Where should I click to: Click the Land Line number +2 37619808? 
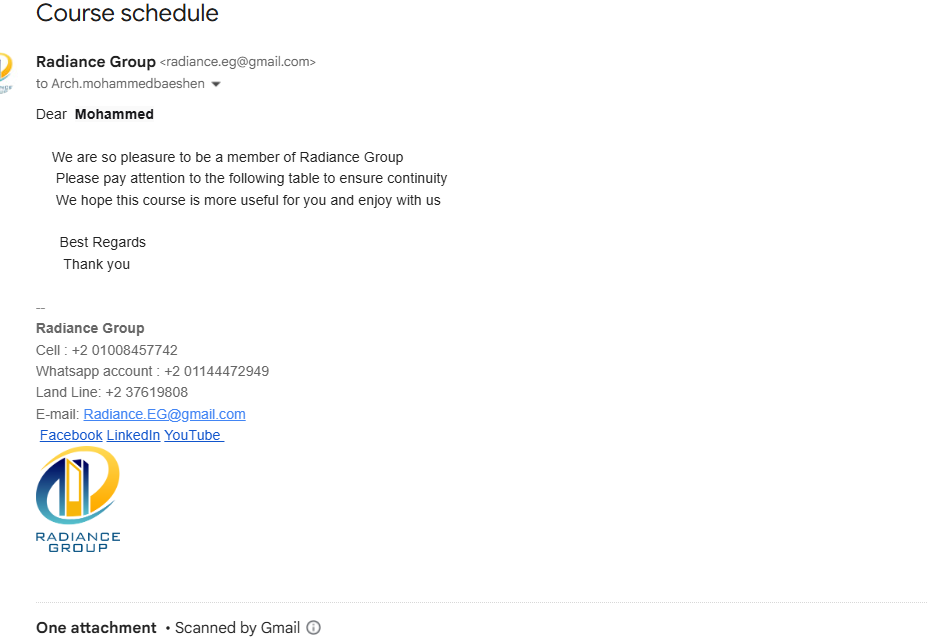147,392
